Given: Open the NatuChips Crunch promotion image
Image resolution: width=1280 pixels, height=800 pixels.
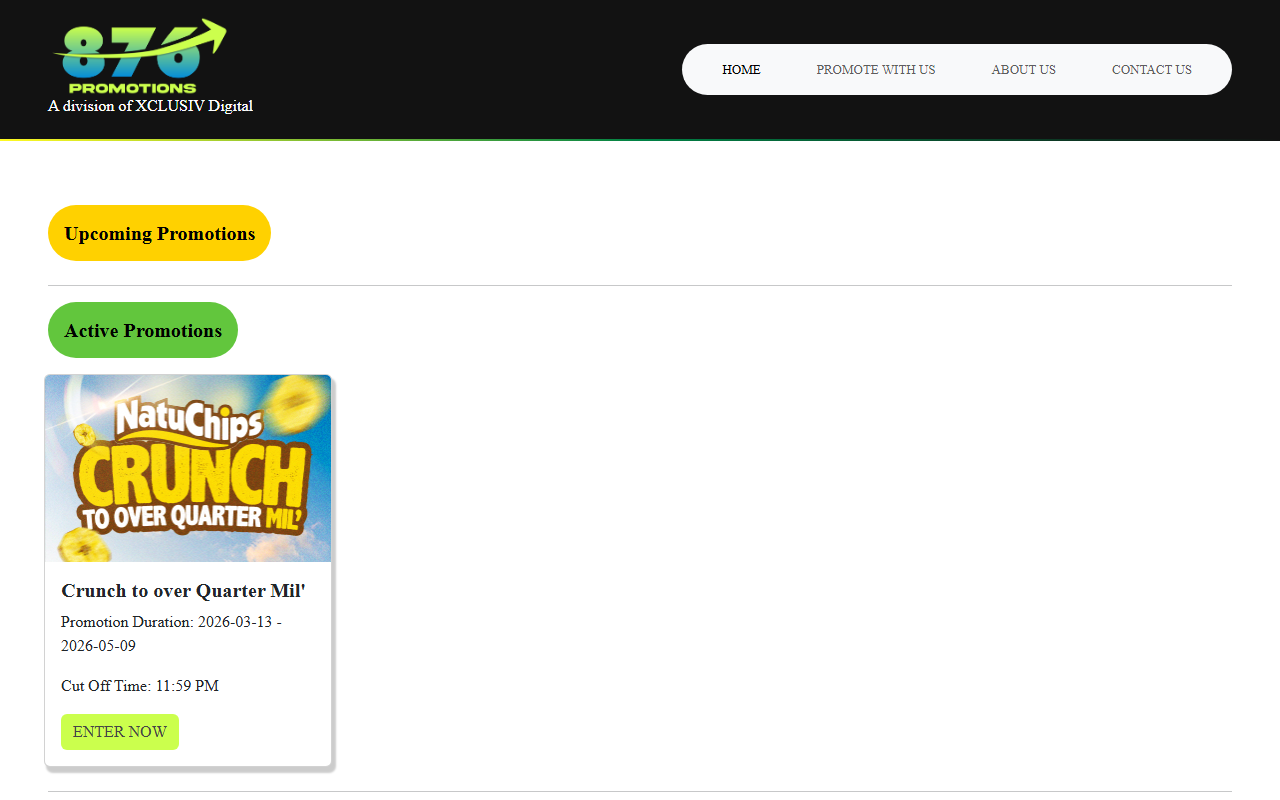Looking at the screenshot, I should [188, 469].
